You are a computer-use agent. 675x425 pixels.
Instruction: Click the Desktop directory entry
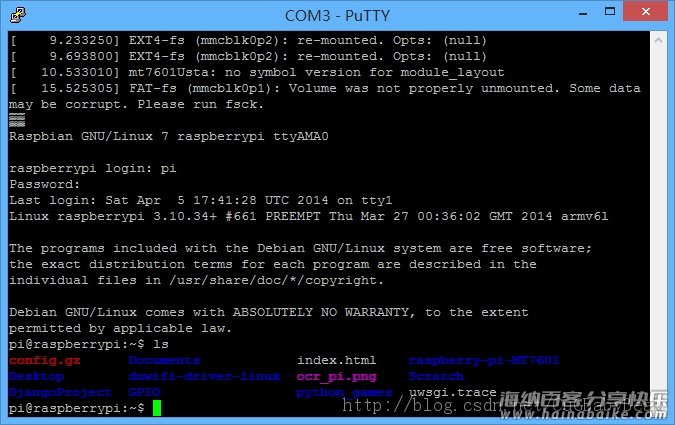pos(37,376)
